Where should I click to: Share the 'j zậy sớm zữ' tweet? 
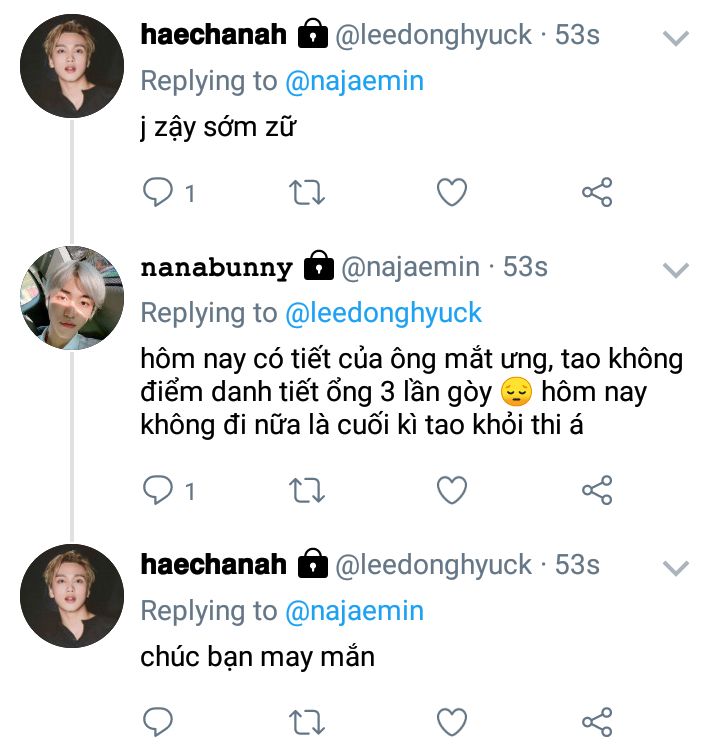click(x=597, y=192)
